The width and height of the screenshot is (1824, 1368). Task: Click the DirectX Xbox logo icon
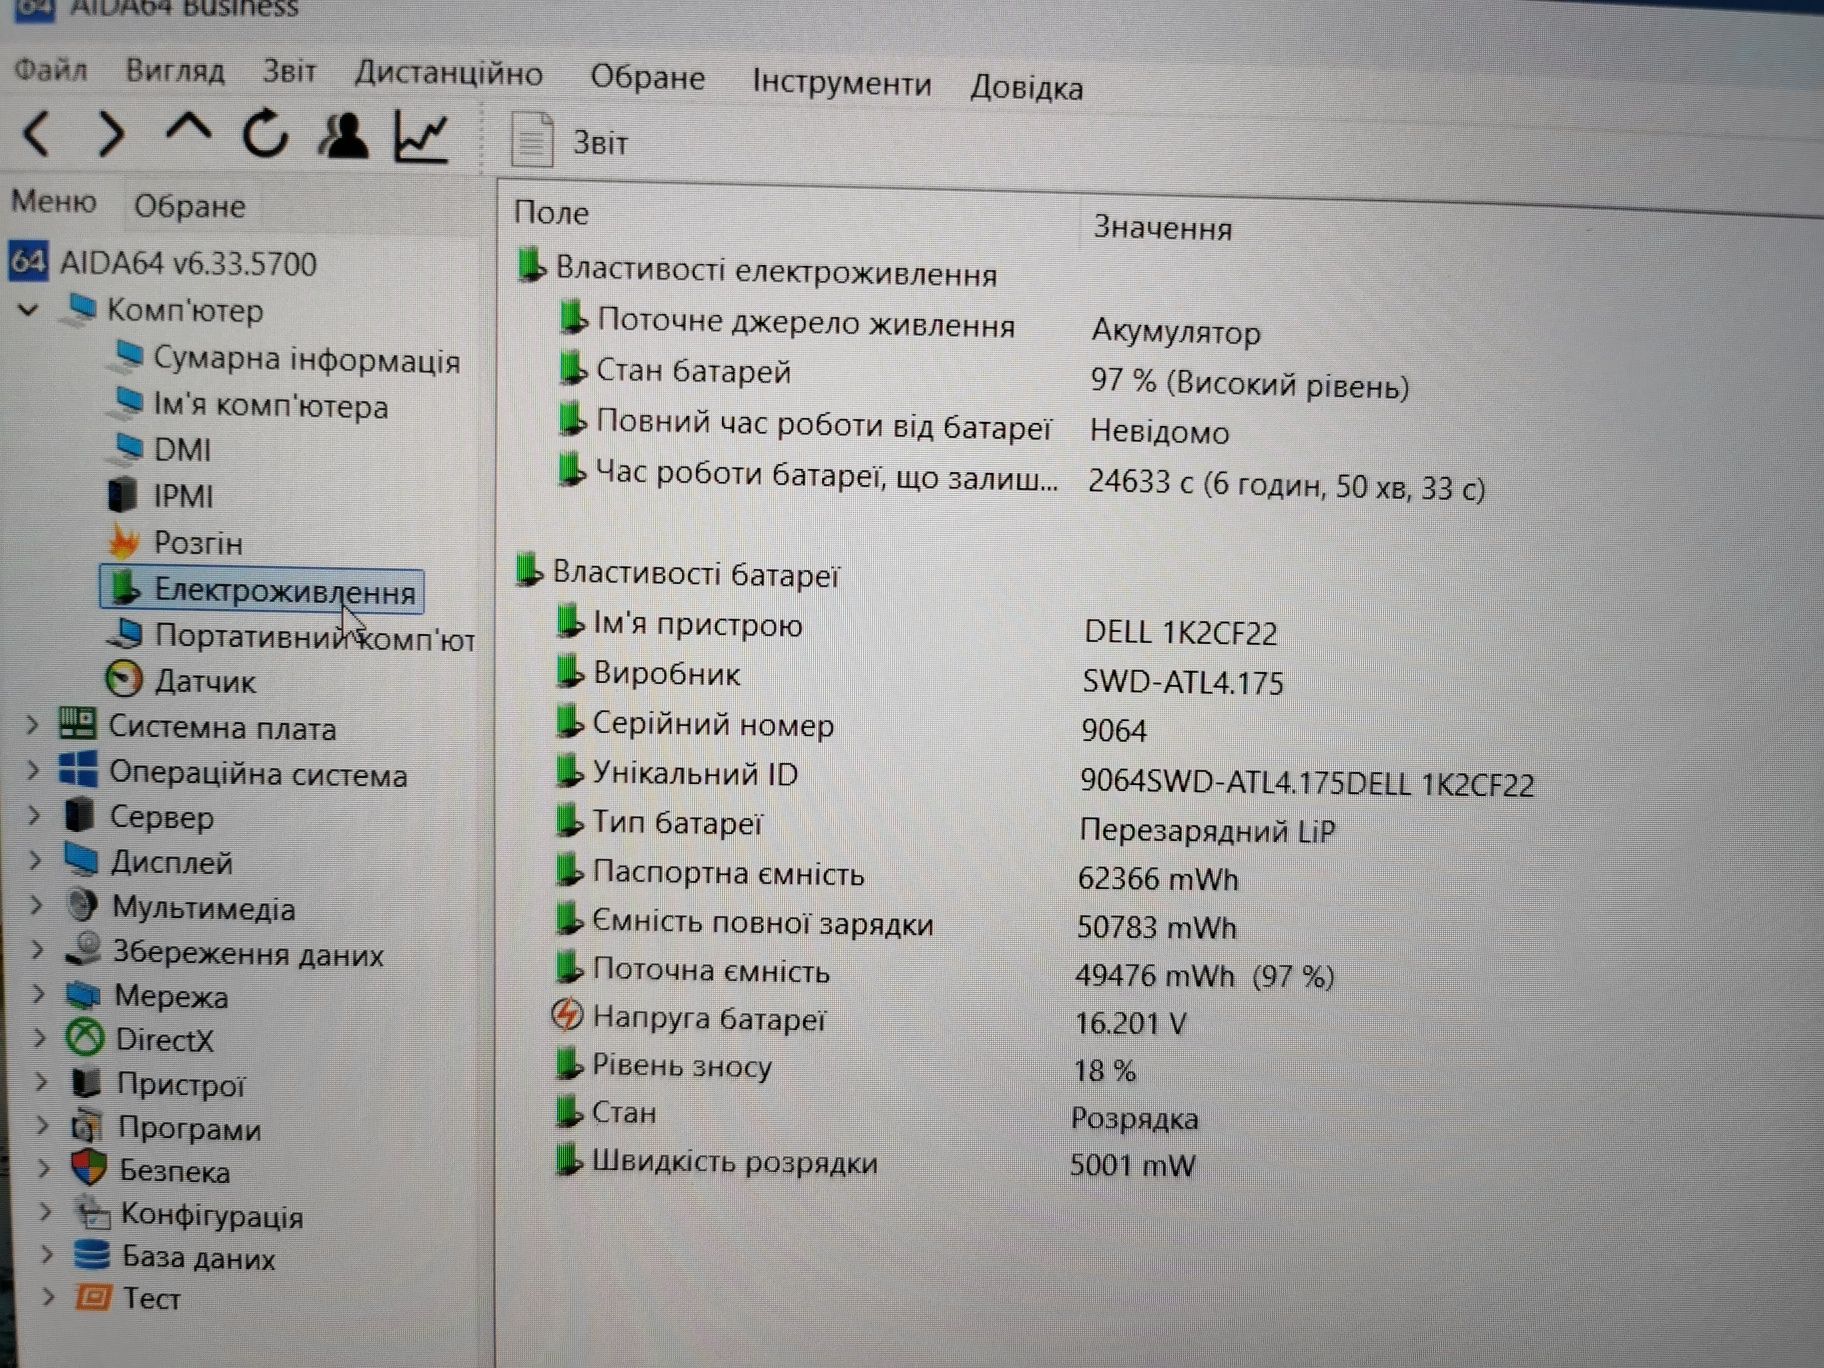coord(85,1037)
